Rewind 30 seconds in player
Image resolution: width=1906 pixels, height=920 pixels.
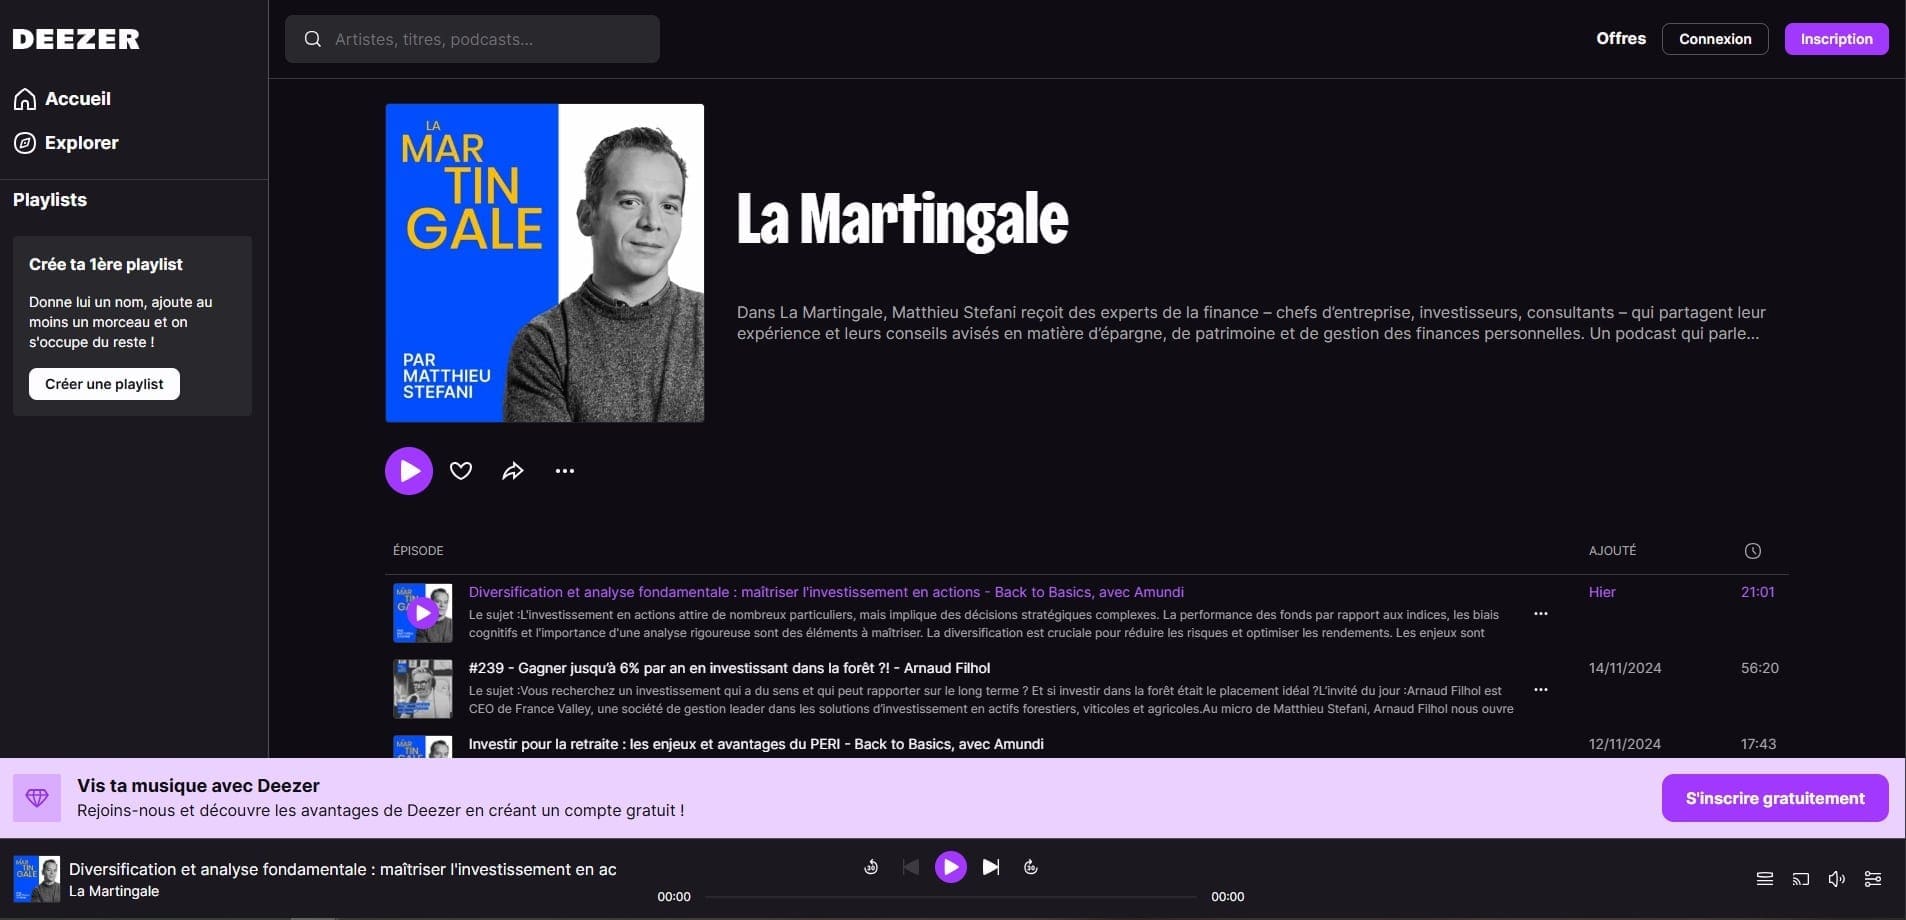click(871, 867)
